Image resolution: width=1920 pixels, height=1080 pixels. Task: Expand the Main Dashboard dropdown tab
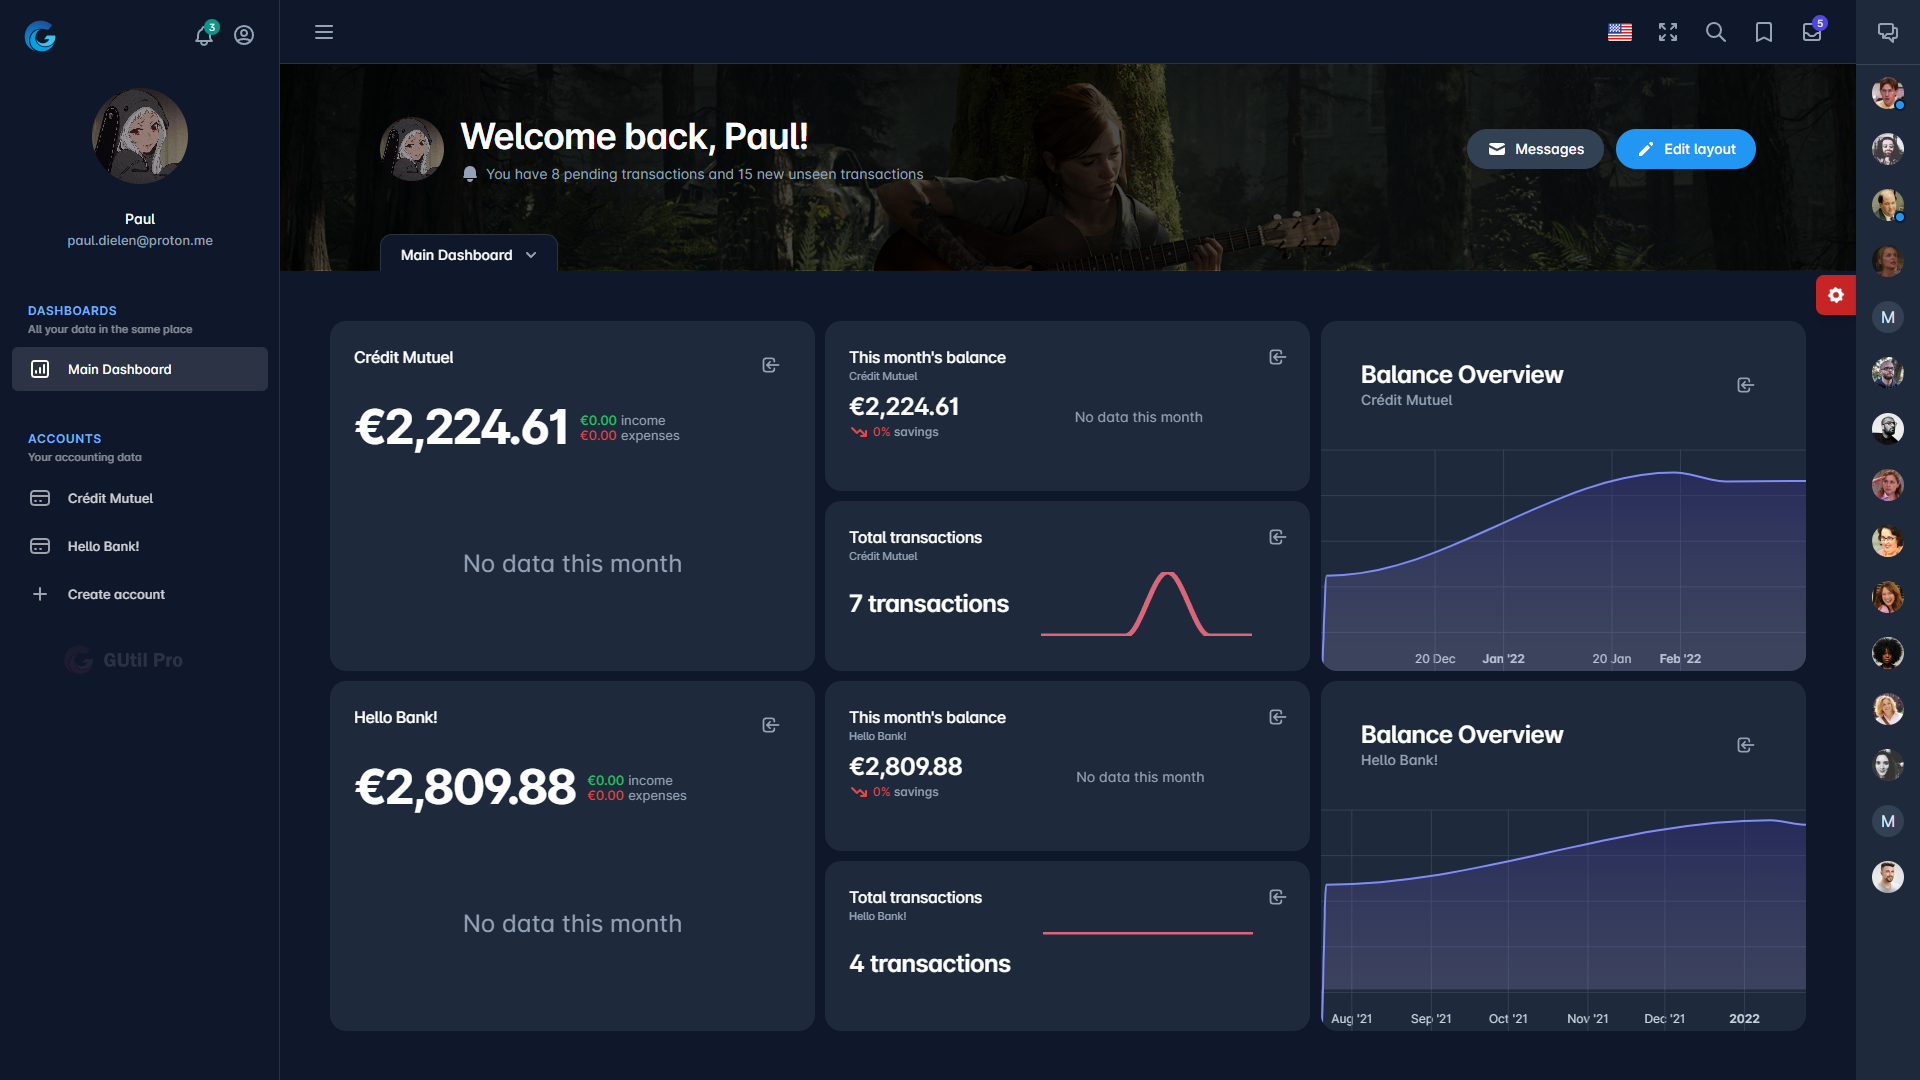coord(468,255)
